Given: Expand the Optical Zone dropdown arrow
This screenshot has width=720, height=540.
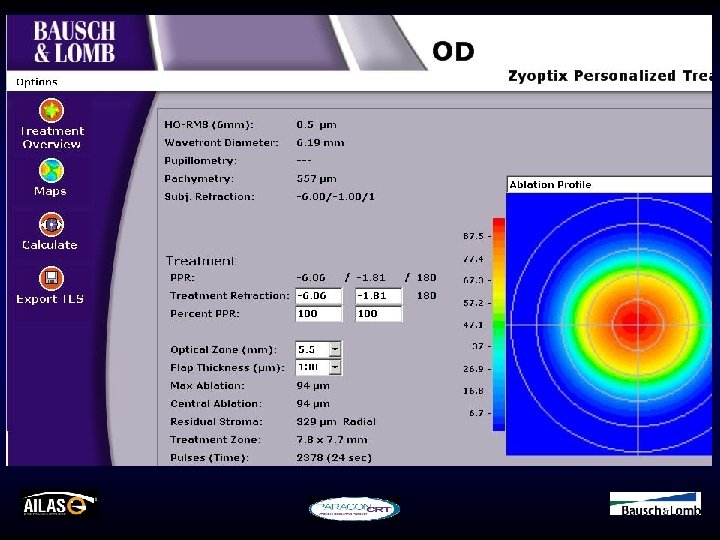Looking at the screenshot, I should [x=335, y=349].
